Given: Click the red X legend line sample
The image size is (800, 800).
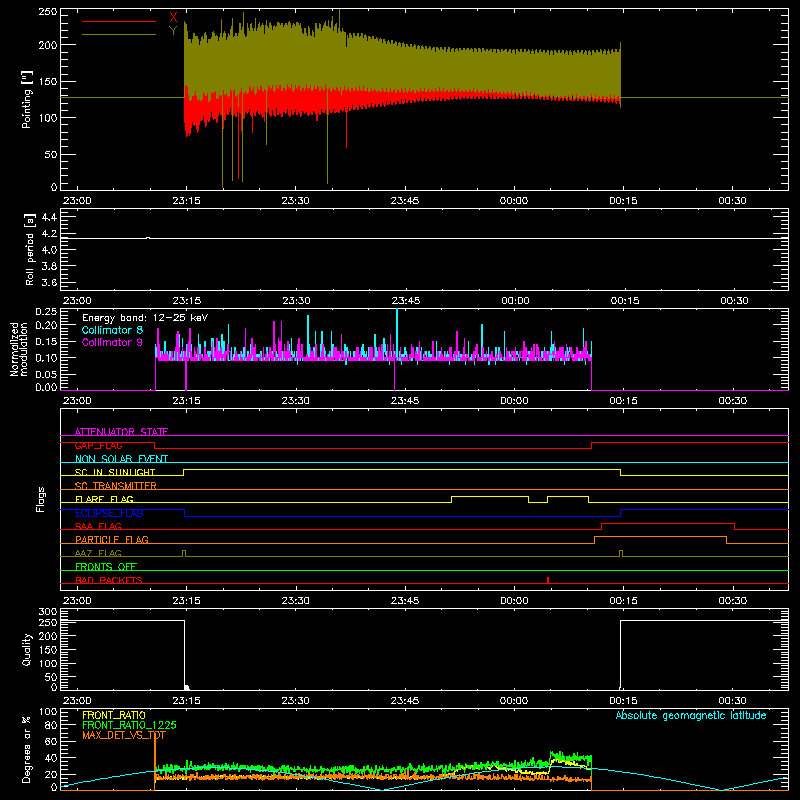Looking at the screenshot, I should click(119, 21).
